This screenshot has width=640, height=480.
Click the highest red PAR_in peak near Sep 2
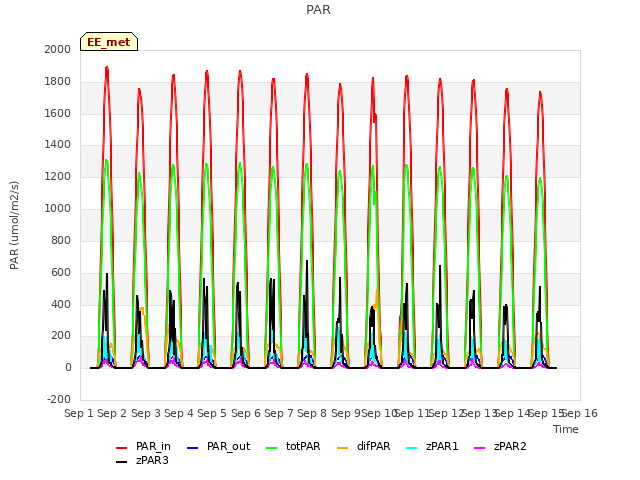(107, 67)
